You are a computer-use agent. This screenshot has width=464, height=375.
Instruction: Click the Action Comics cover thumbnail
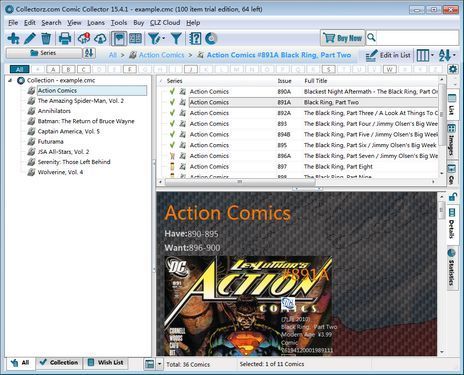pos(248,306)
